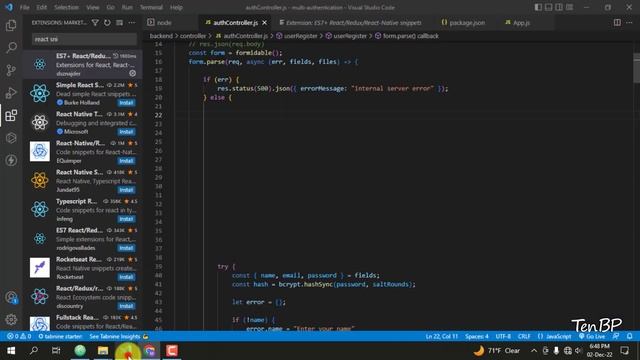Image resolution: width=640 pixels, height=360 pixels.
Task: Open the Help menu
Action: tap(176, 7)
